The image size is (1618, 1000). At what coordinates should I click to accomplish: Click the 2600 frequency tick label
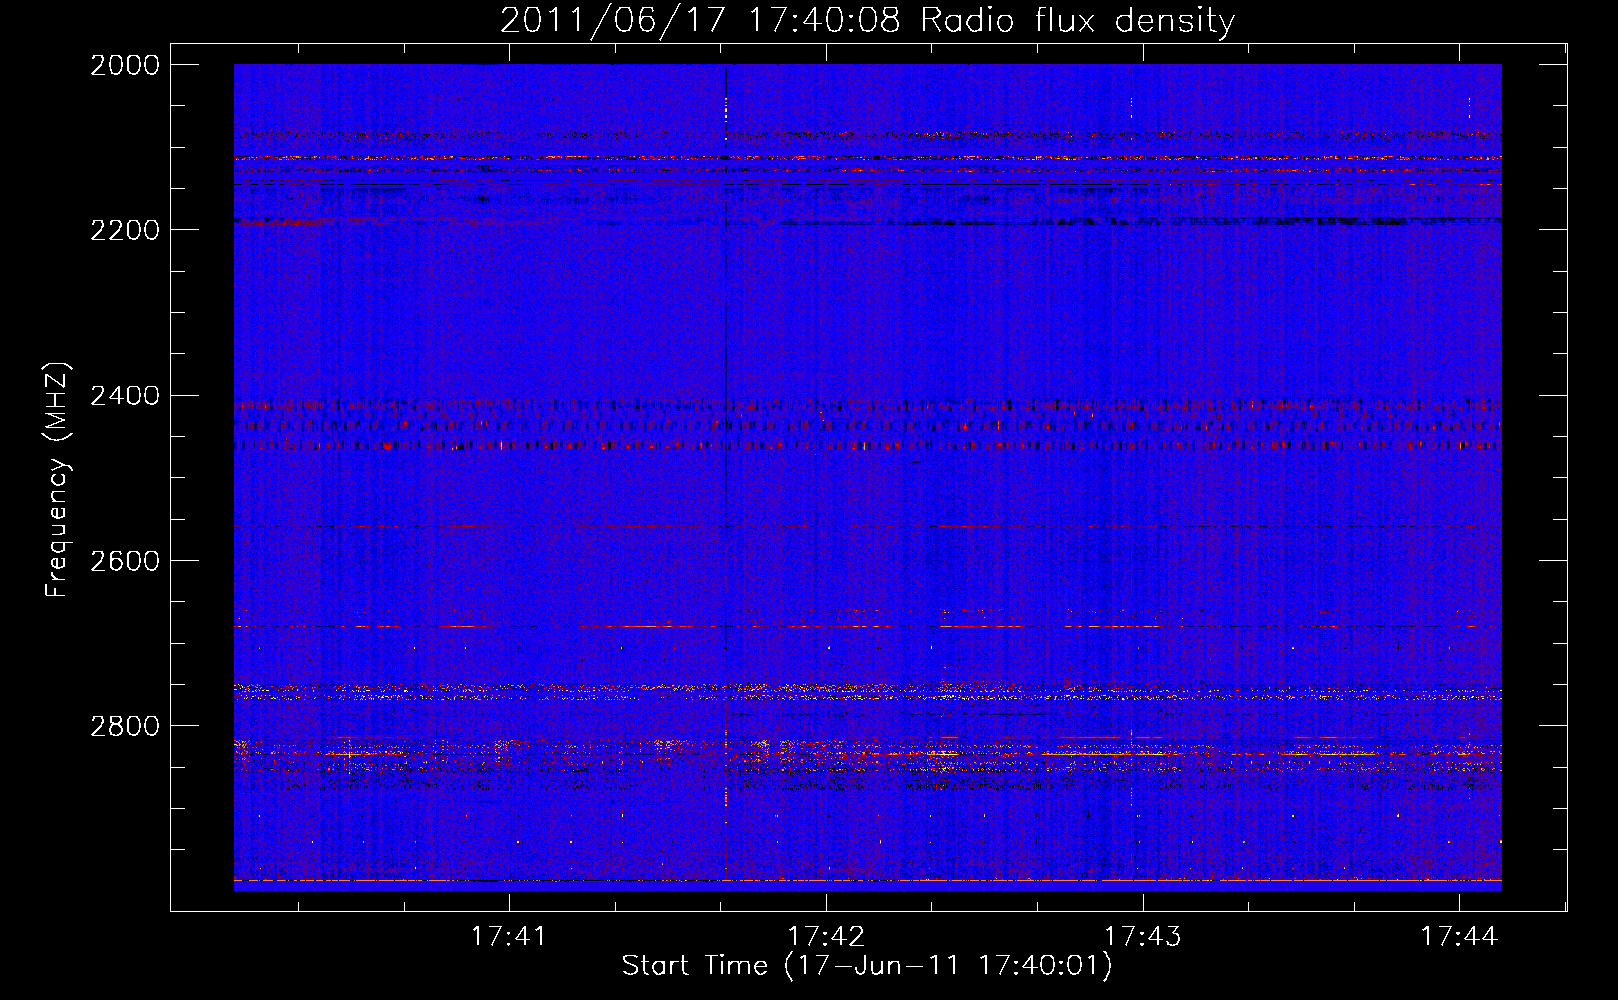125,561
